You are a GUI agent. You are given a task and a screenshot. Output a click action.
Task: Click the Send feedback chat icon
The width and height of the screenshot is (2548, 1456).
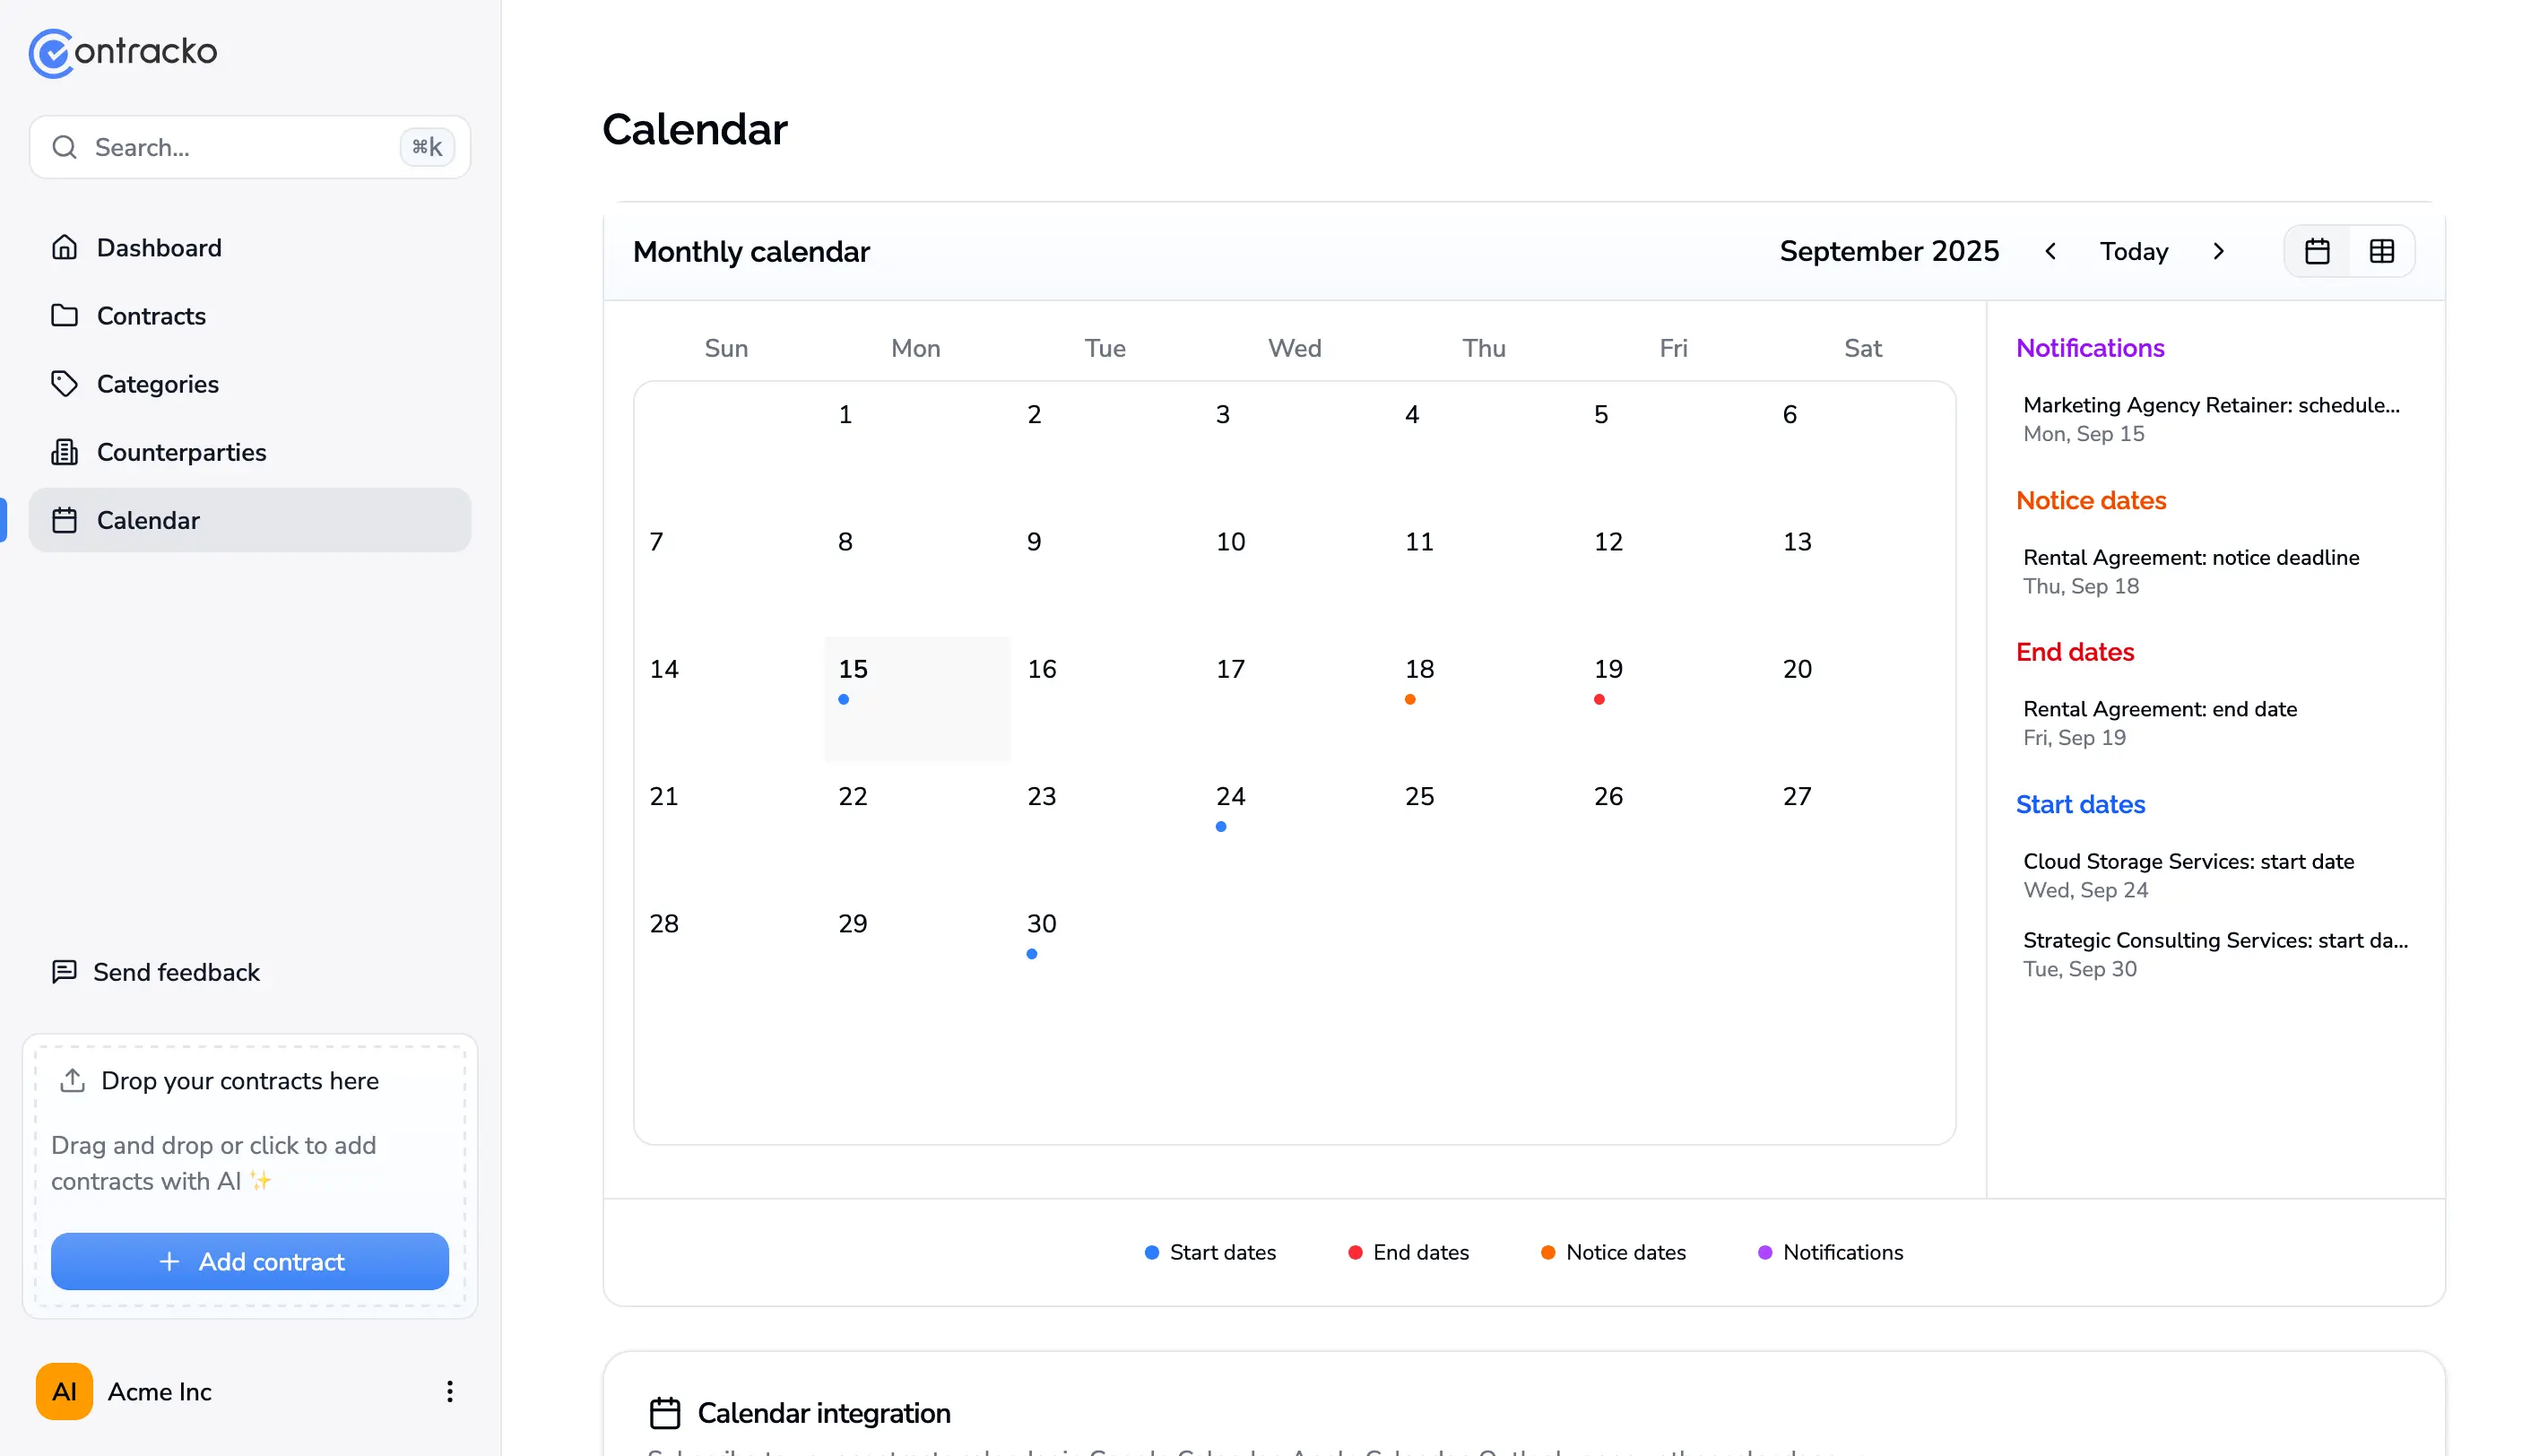65,971
